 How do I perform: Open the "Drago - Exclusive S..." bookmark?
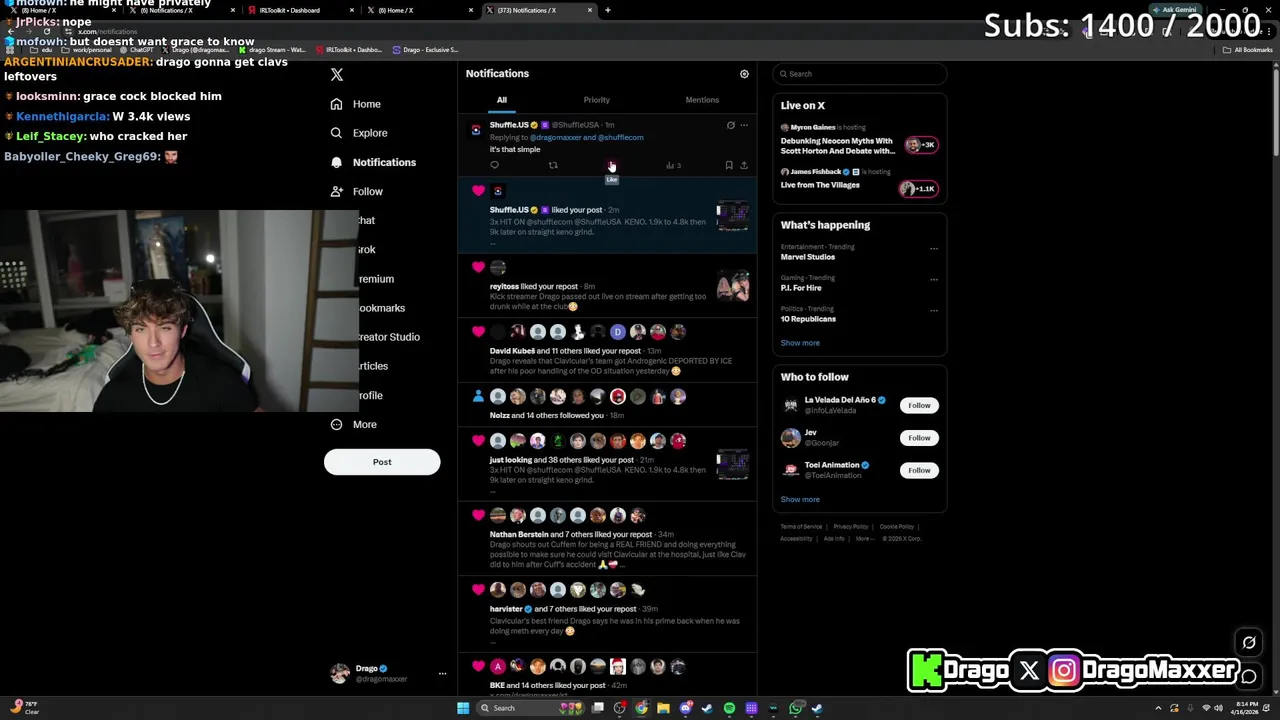(426, 50)
